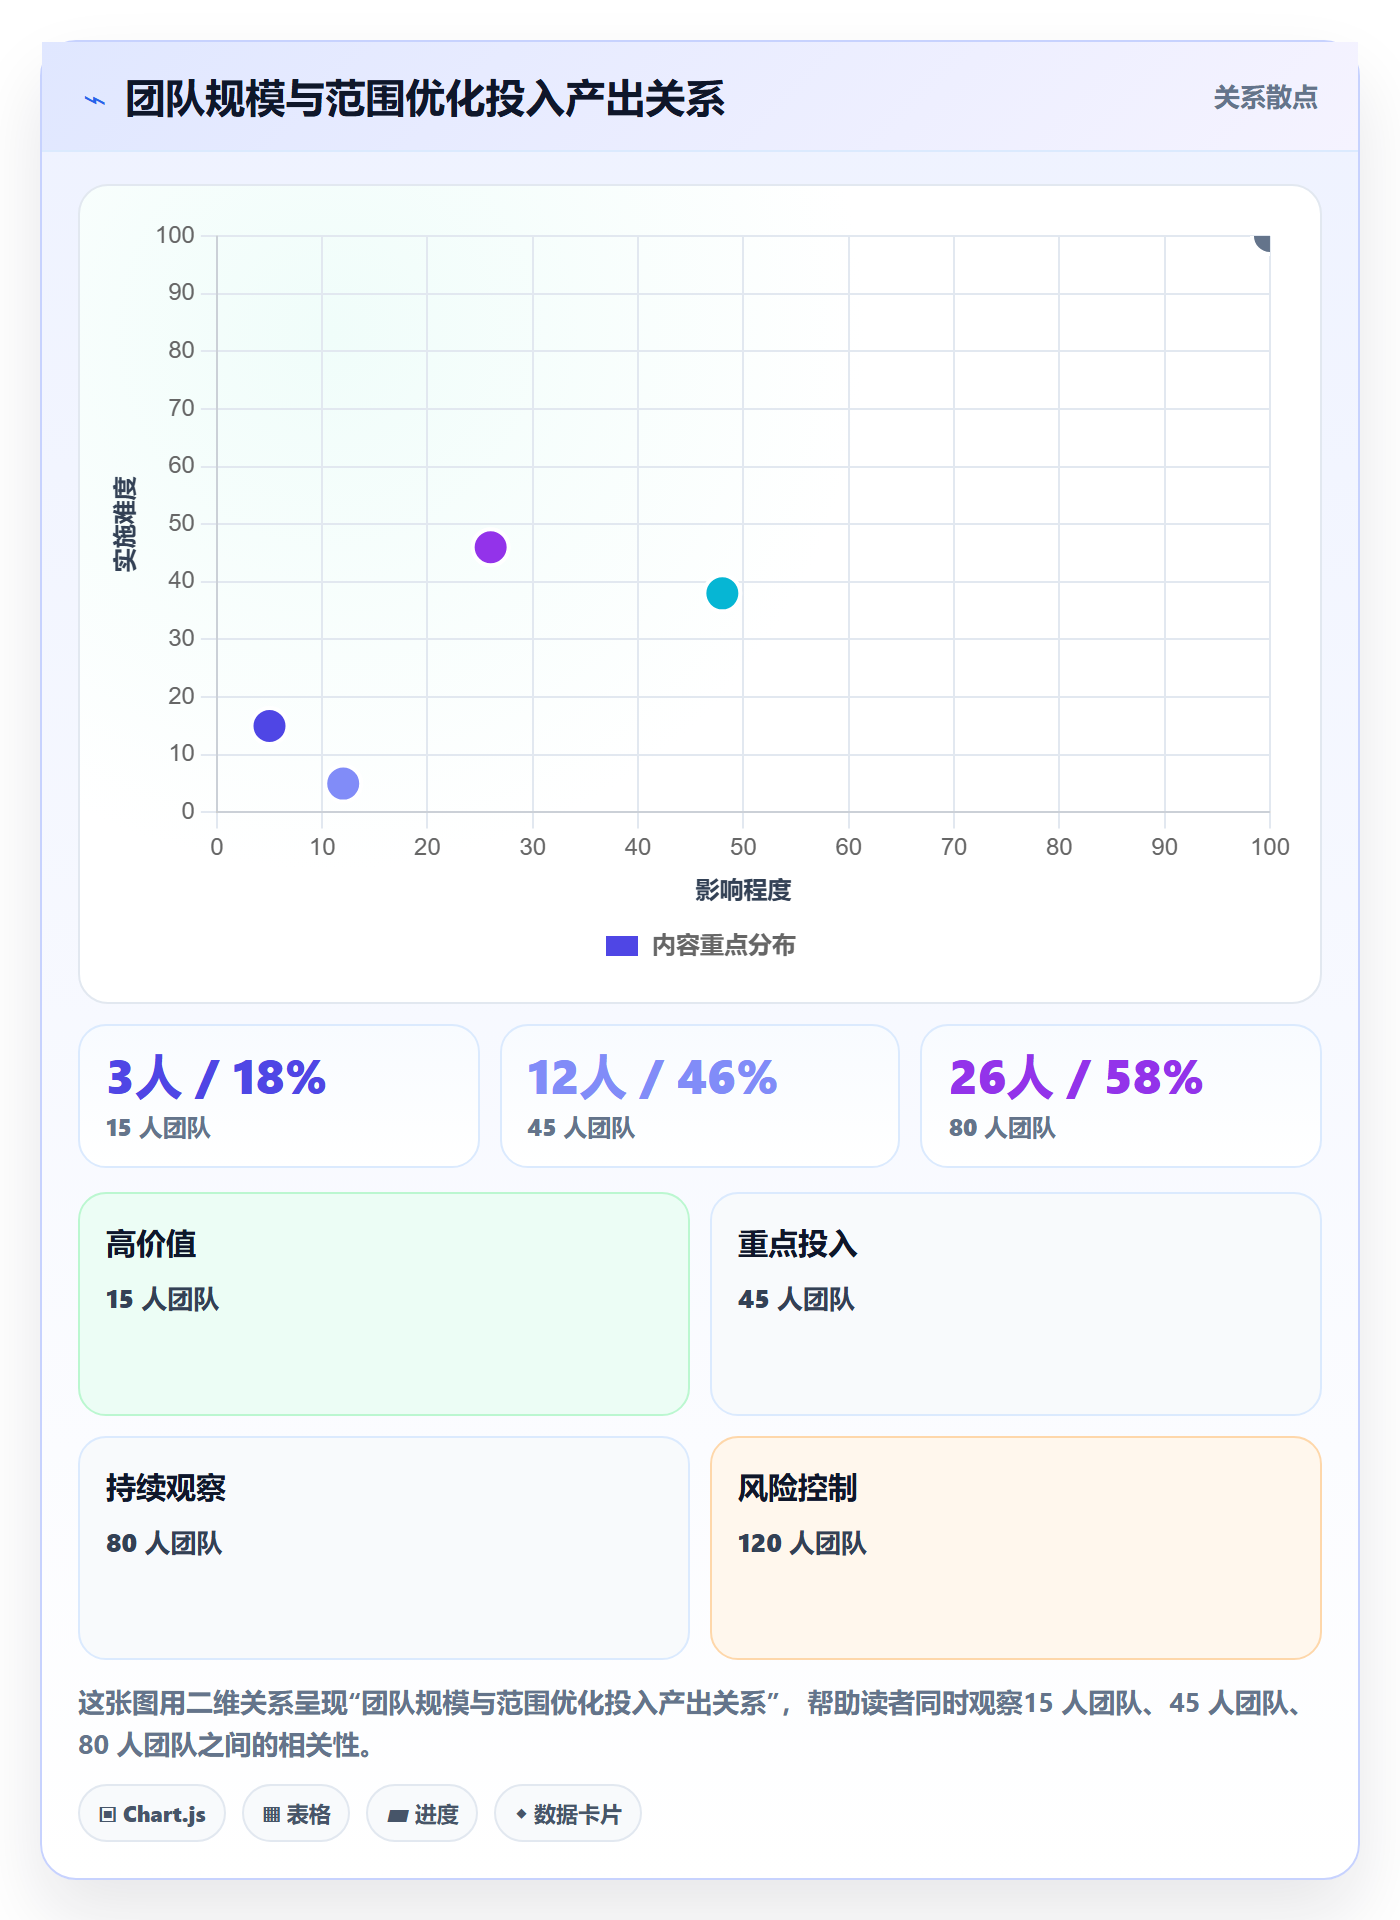Click the chart title 团队规模与范围优化投入产出关系
Screen dimensions: 1400x1920
click(x=425, y=99)
